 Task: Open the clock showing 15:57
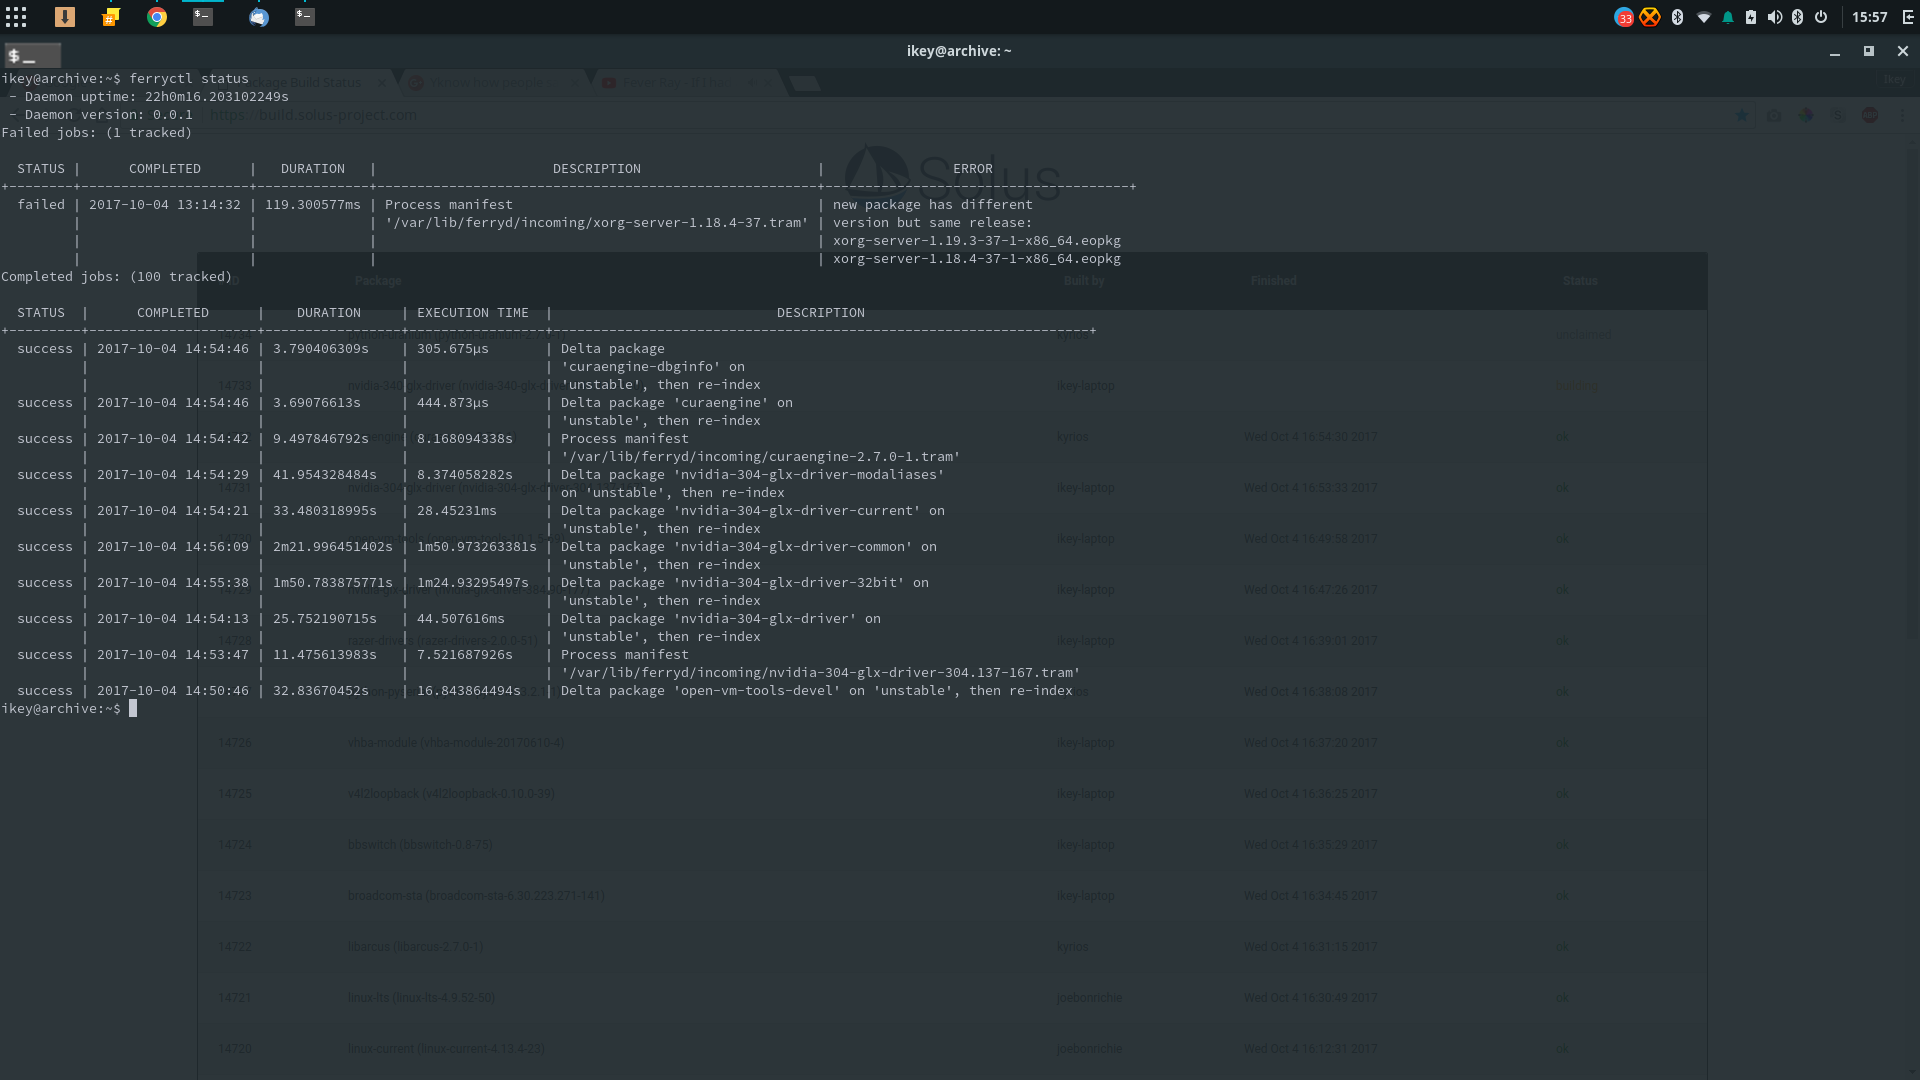point(1869,17)
